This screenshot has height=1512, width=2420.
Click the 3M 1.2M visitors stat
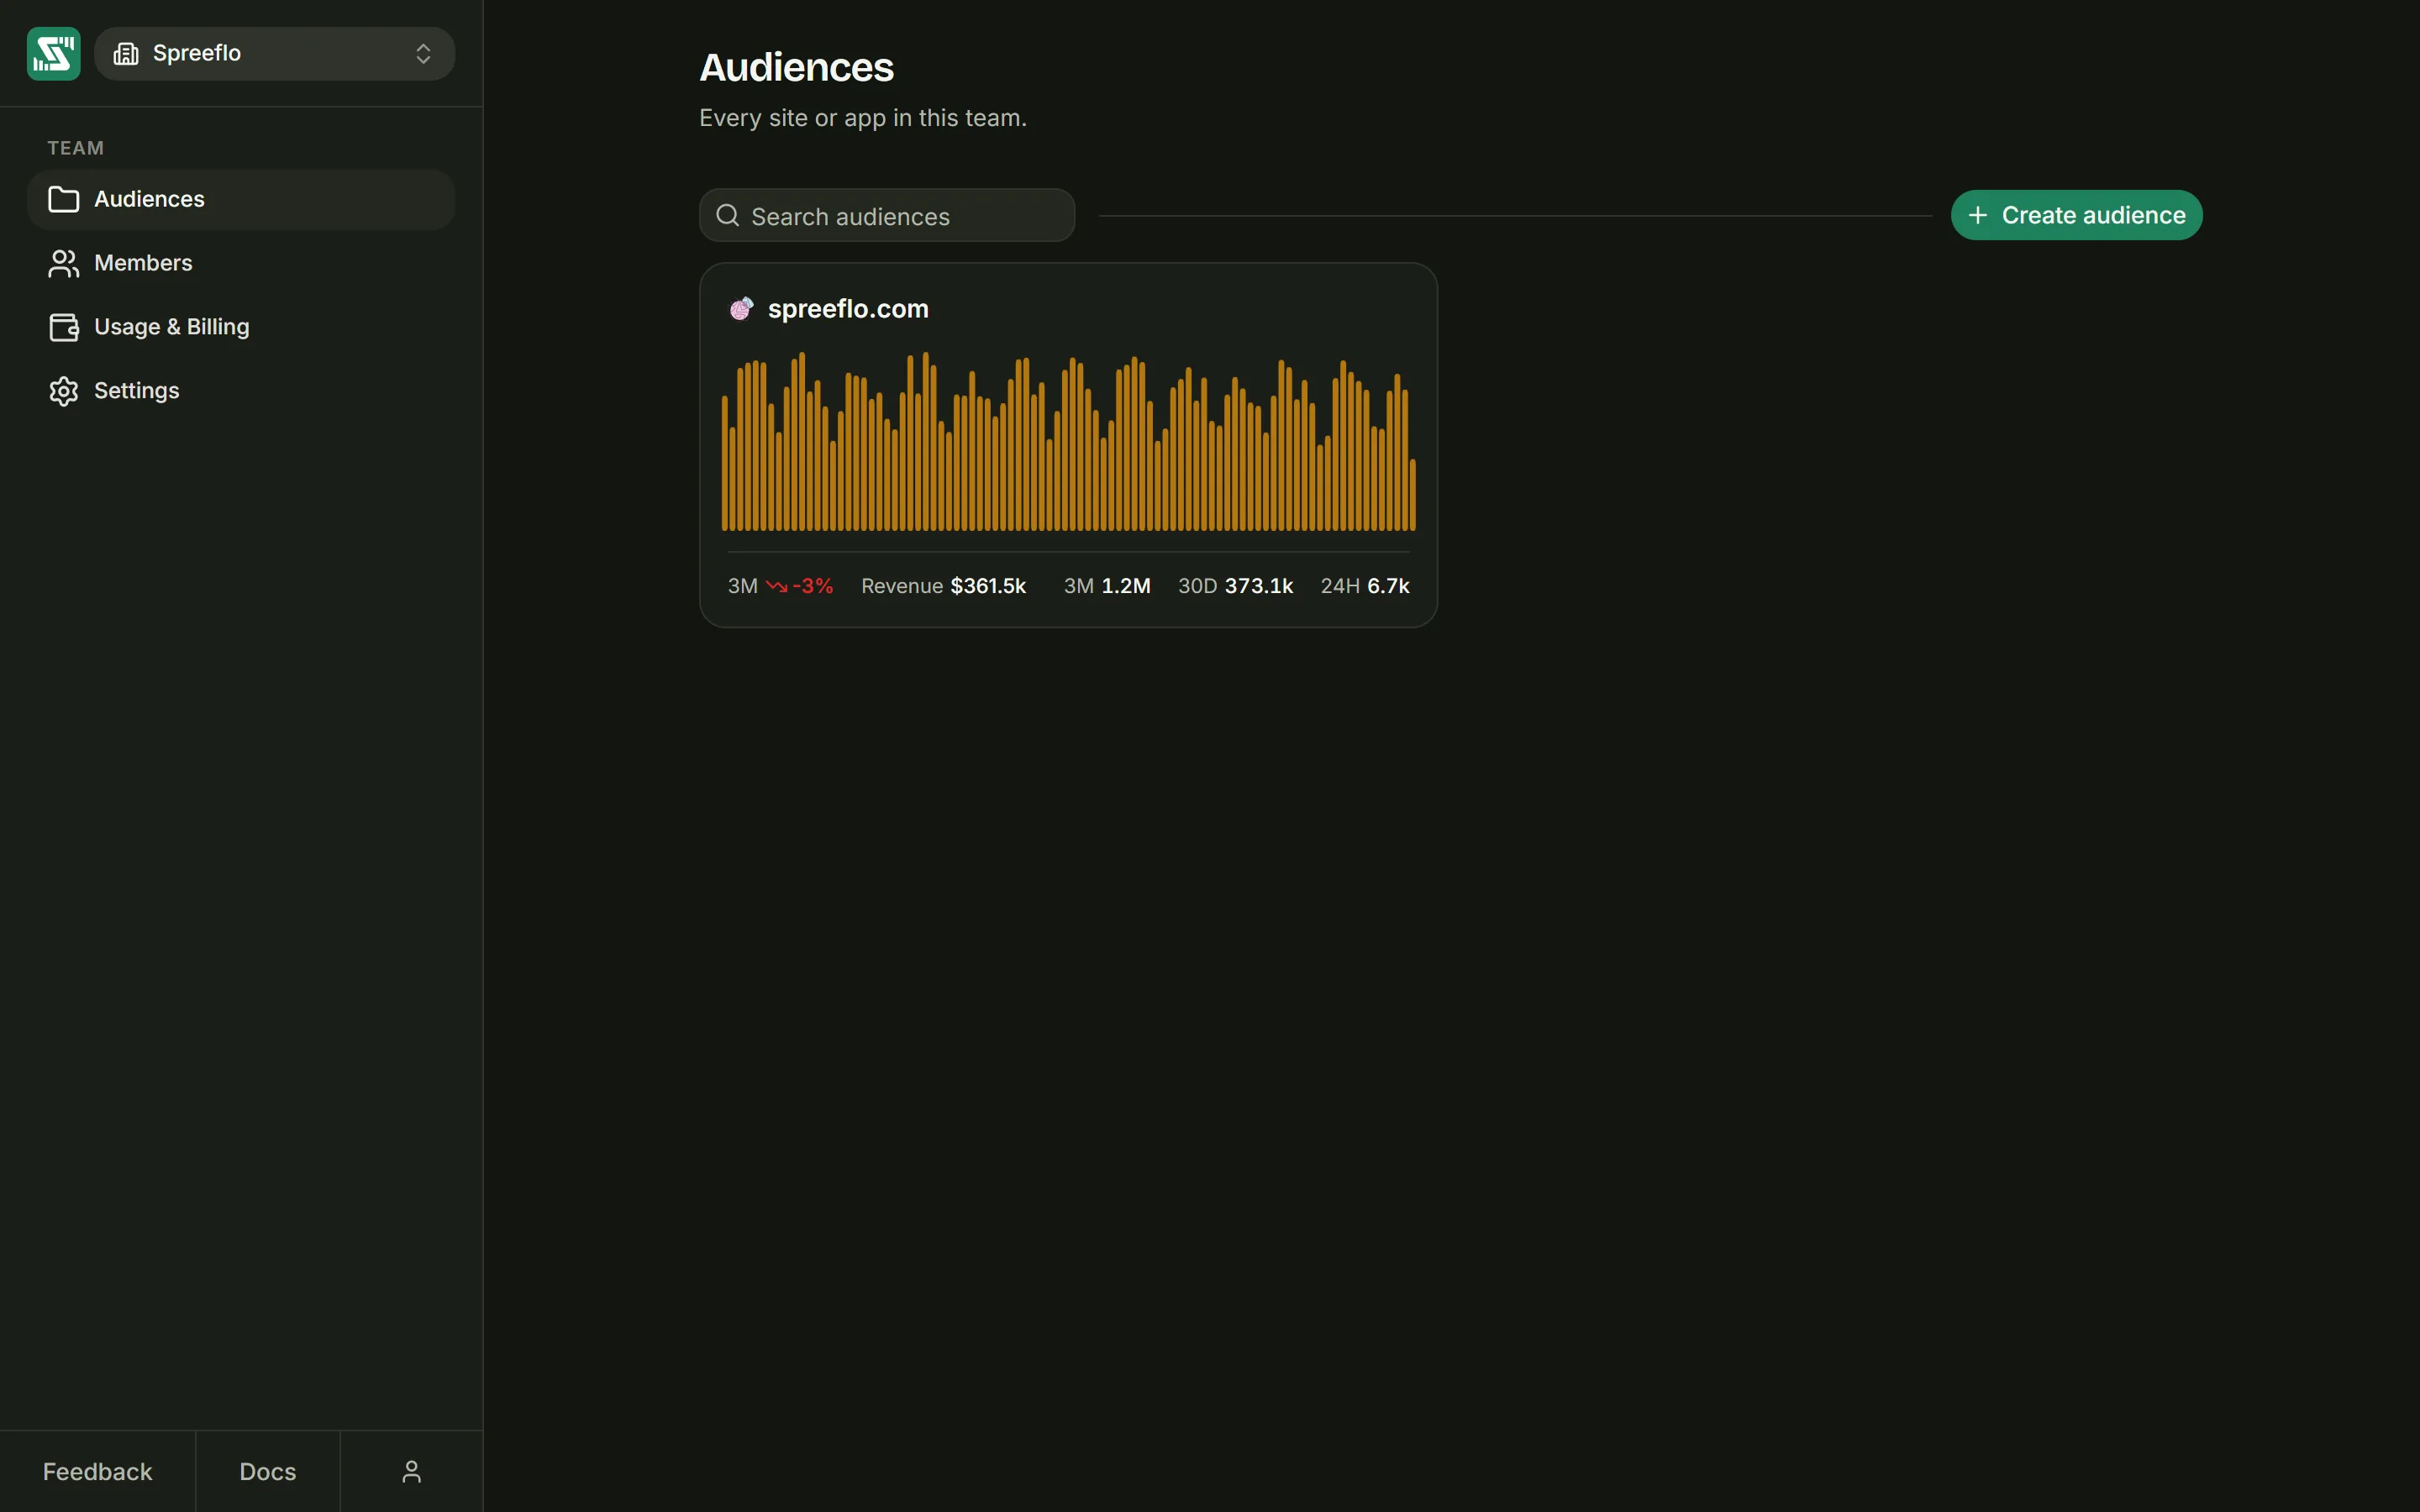[x=1107, y=586]
